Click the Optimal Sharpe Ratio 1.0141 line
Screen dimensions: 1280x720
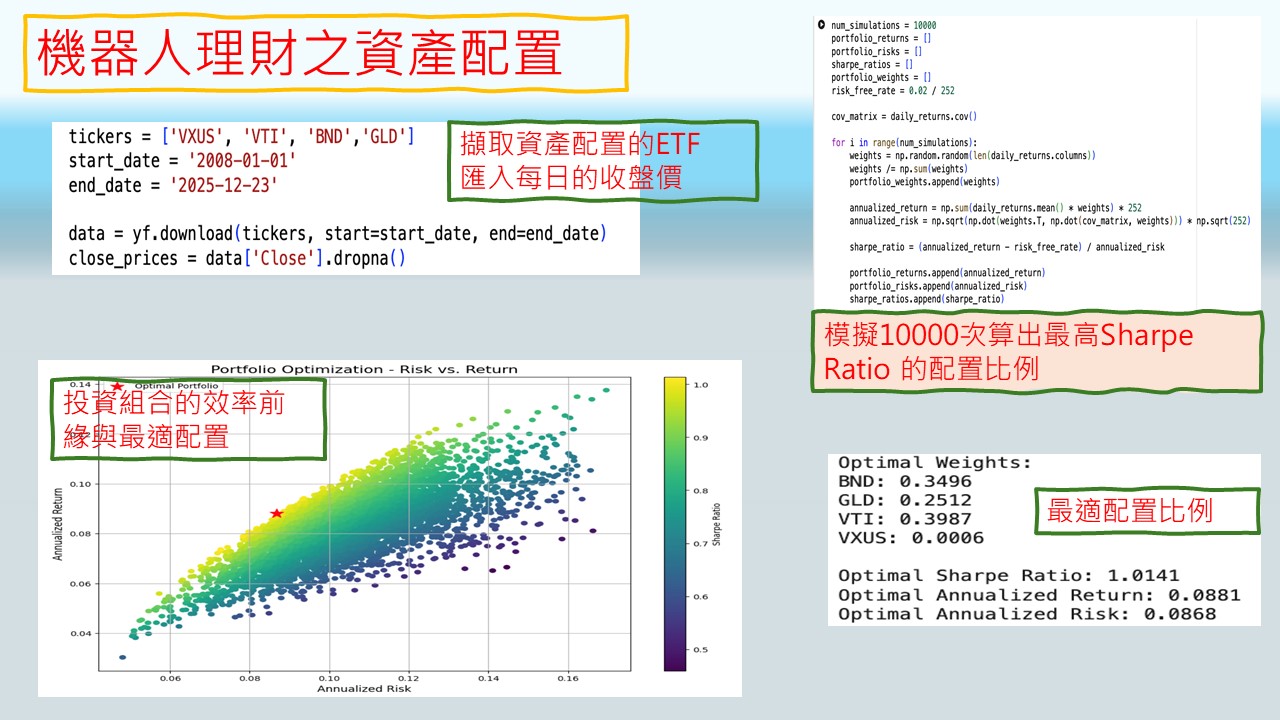pos(1008,575)
